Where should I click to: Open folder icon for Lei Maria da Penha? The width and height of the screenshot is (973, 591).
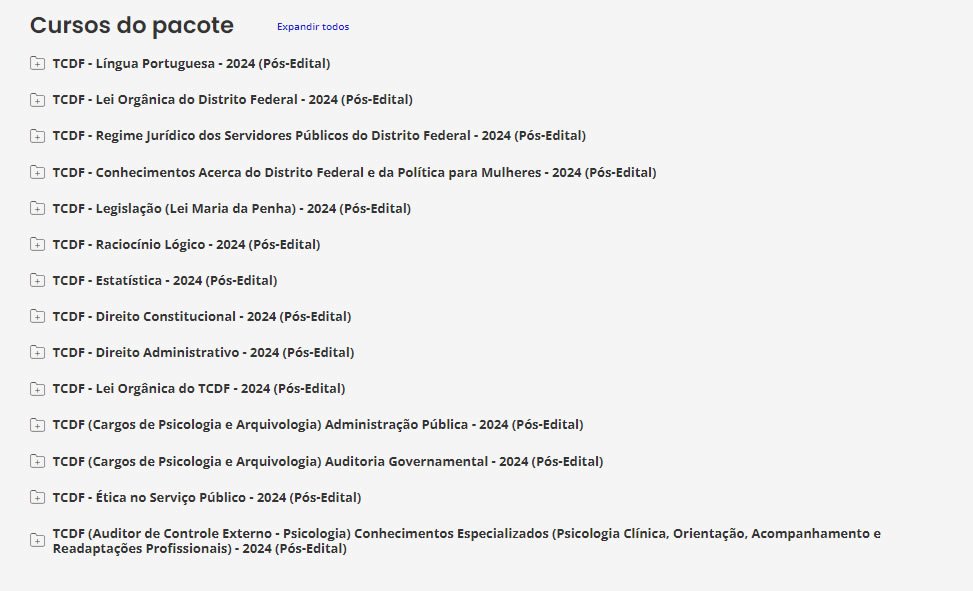click(37, 209)
